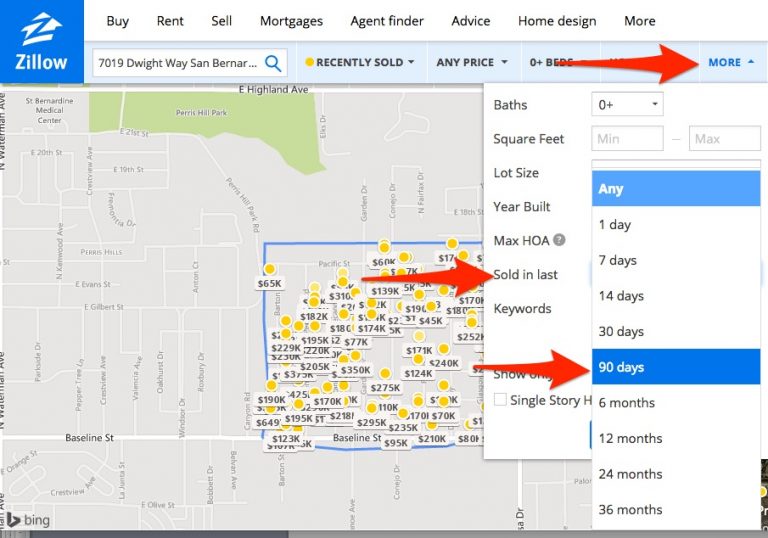Select 90 days option
Viewport: 768px width, 538px height.
[x=676, y=367]
